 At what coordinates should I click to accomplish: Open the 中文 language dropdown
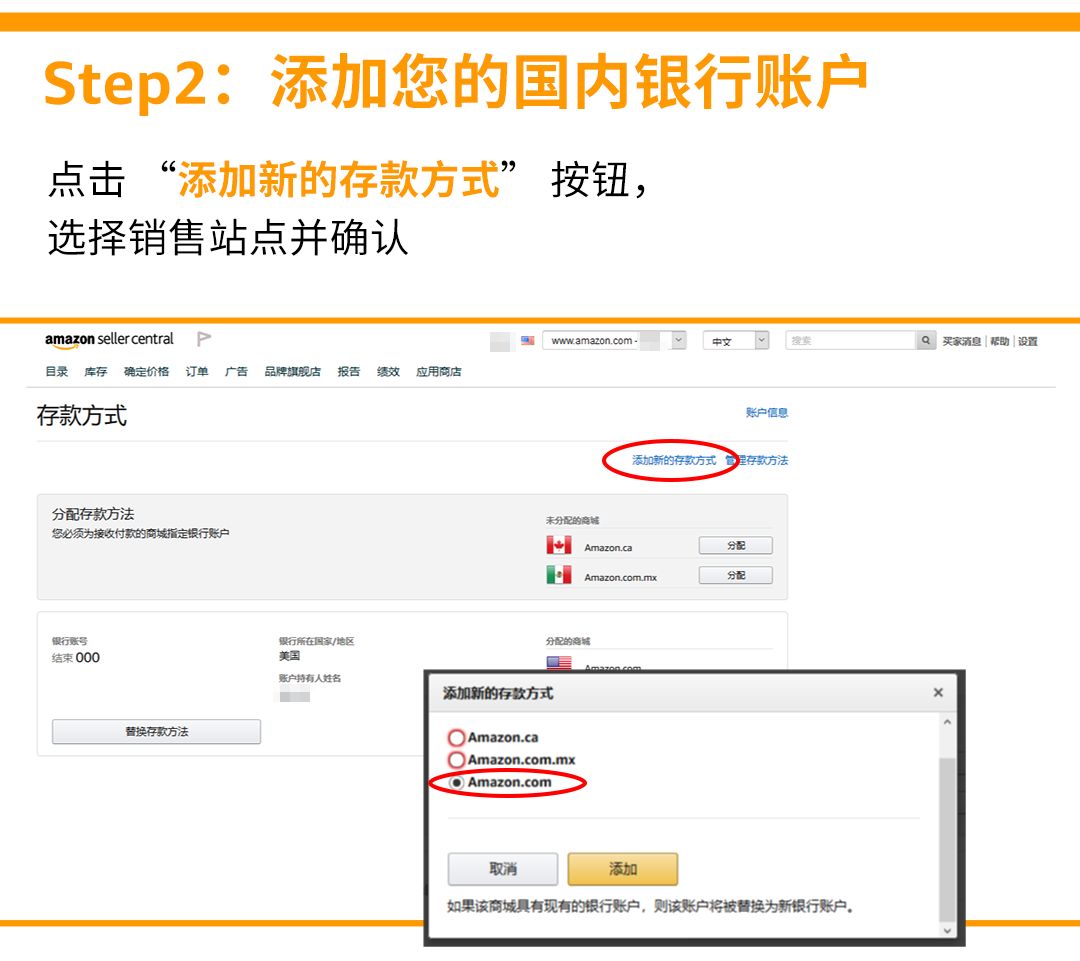736,340
